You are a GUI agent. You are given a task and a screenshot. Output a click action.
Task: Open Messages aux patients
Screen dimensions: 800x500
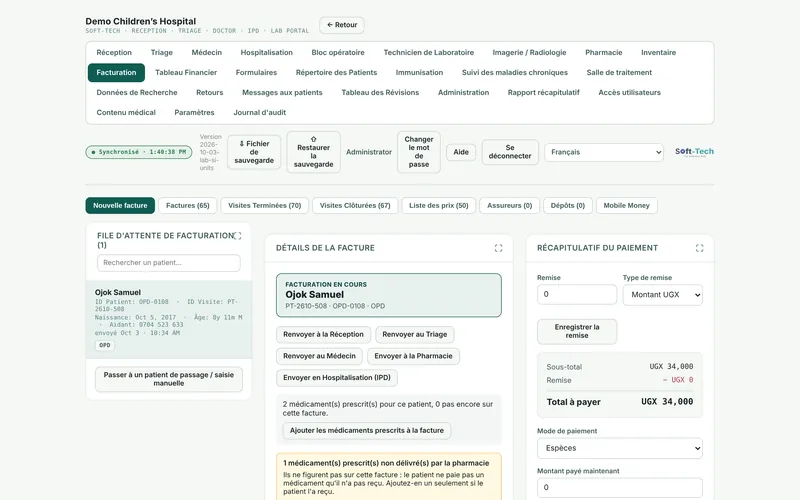(x=282, y=92)
